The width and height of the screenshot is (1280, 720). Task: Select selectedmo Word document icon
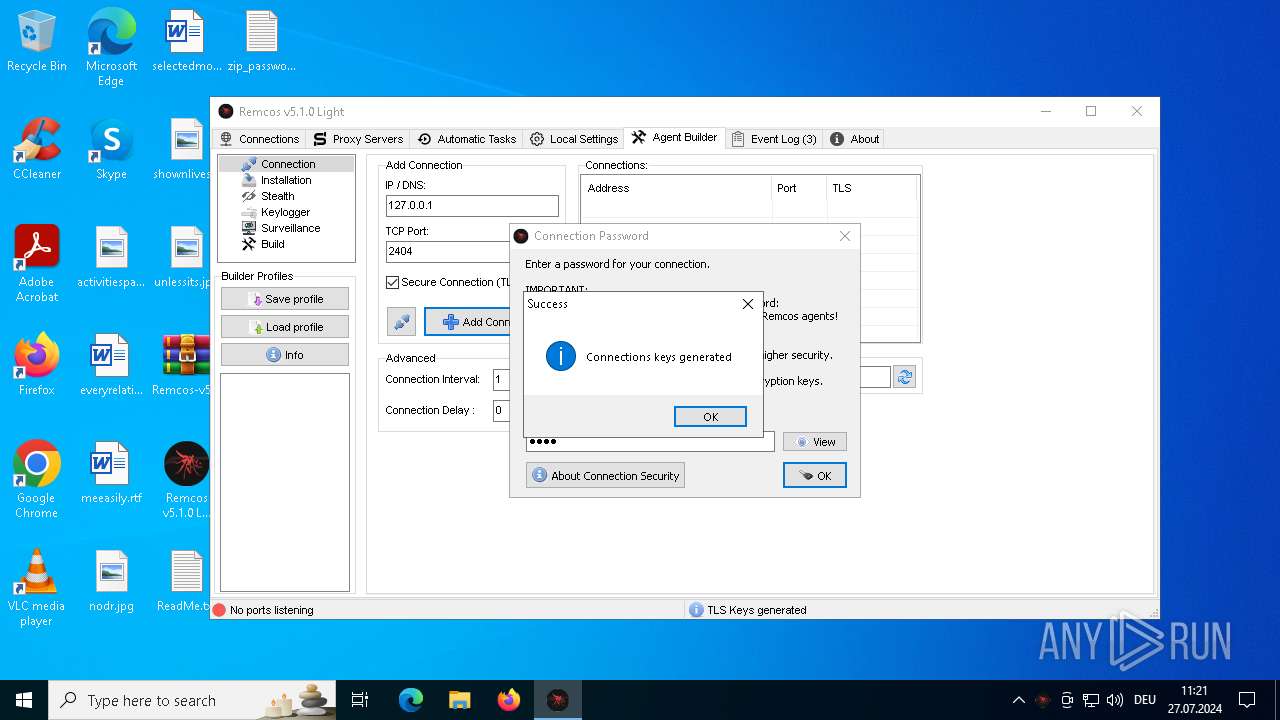point(186,42)
